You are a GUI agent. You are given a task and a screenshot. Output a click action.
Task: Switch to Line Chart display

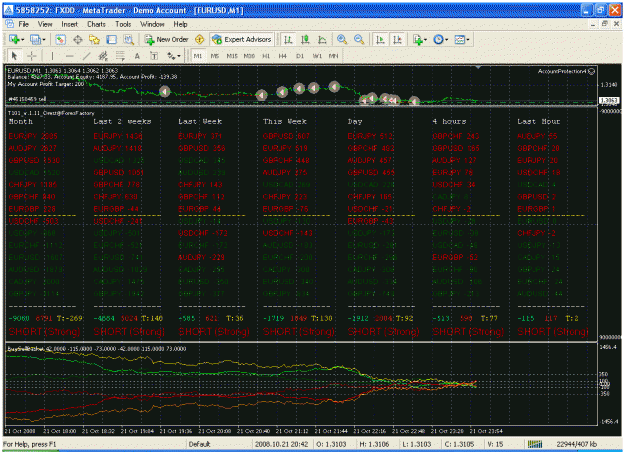point(322,39)
